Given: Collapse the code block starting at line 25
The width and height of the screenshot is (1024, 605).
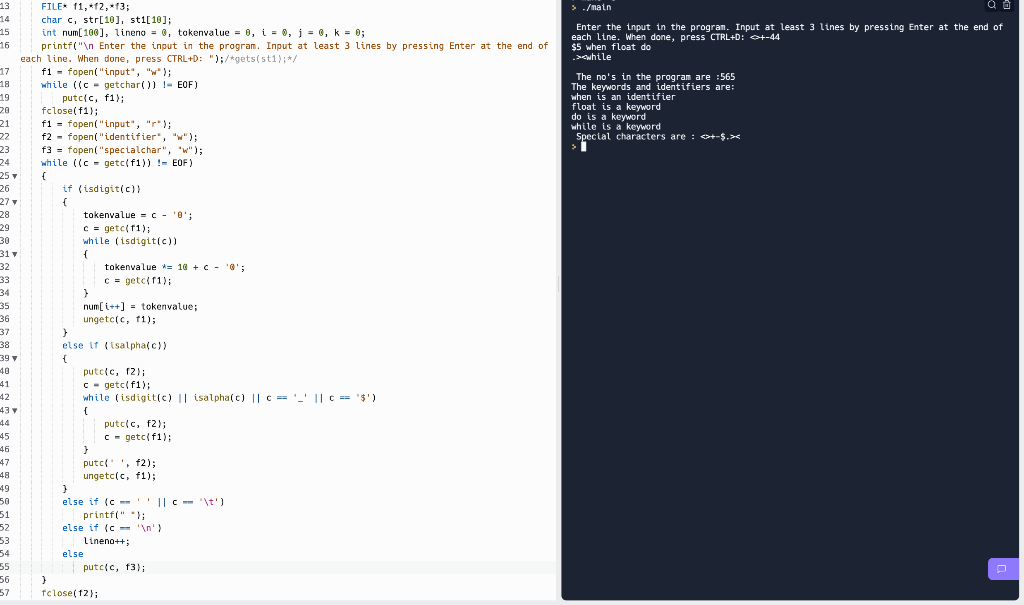Looking at the screenshot, I should [12, 176].
